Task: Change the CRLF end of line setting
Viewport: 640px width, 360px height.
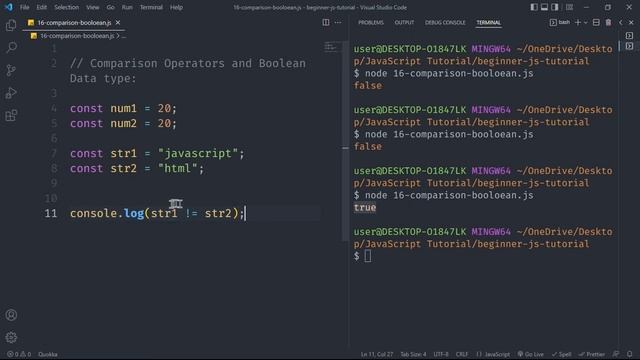Action: 462,354
